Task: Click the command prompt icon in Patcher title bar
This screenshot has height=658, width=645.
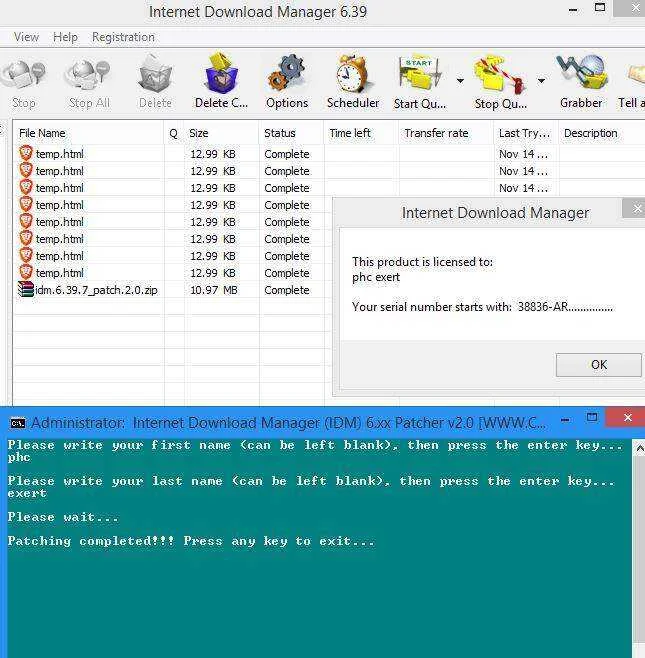Action: pos(18,423)
